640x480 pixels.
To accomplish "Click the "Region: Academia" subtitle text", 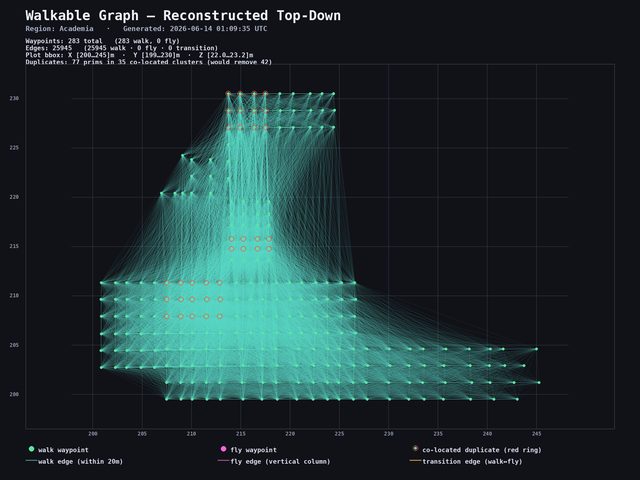I will tap(59, 29).
